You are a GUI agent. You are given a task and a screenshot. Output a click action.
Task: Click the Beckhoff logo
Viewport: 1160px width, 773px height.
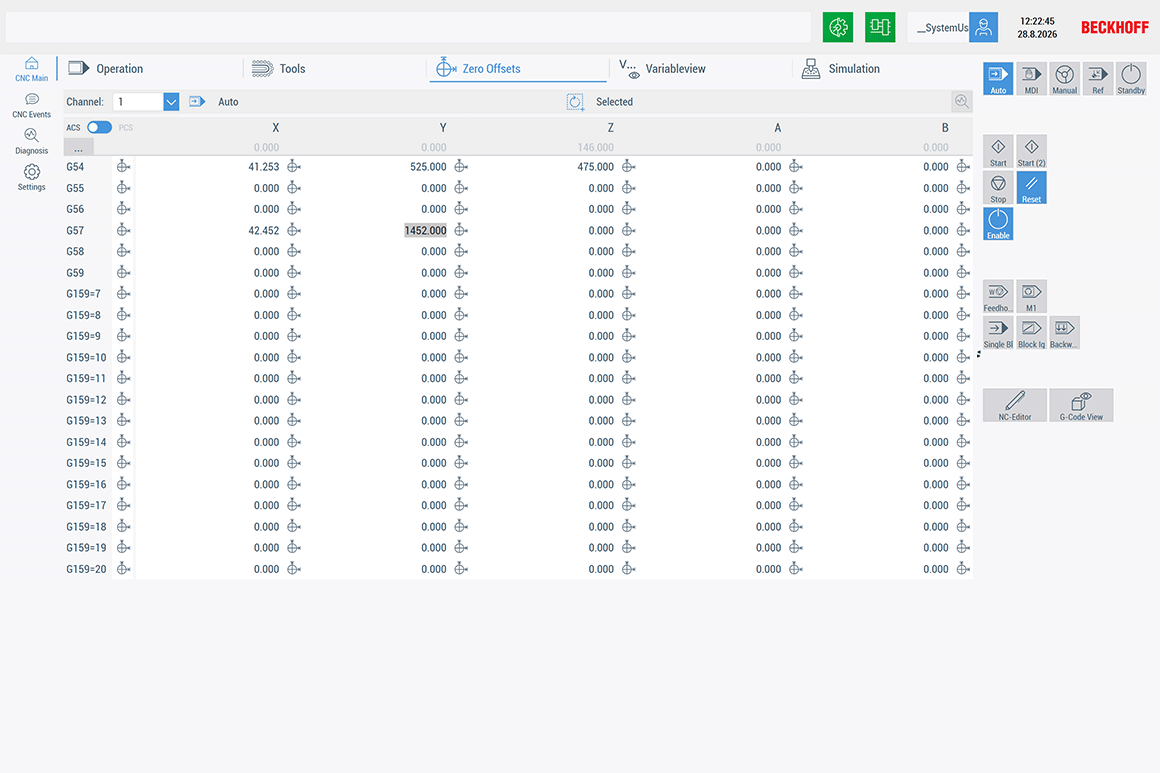(x=1114, y=27)
